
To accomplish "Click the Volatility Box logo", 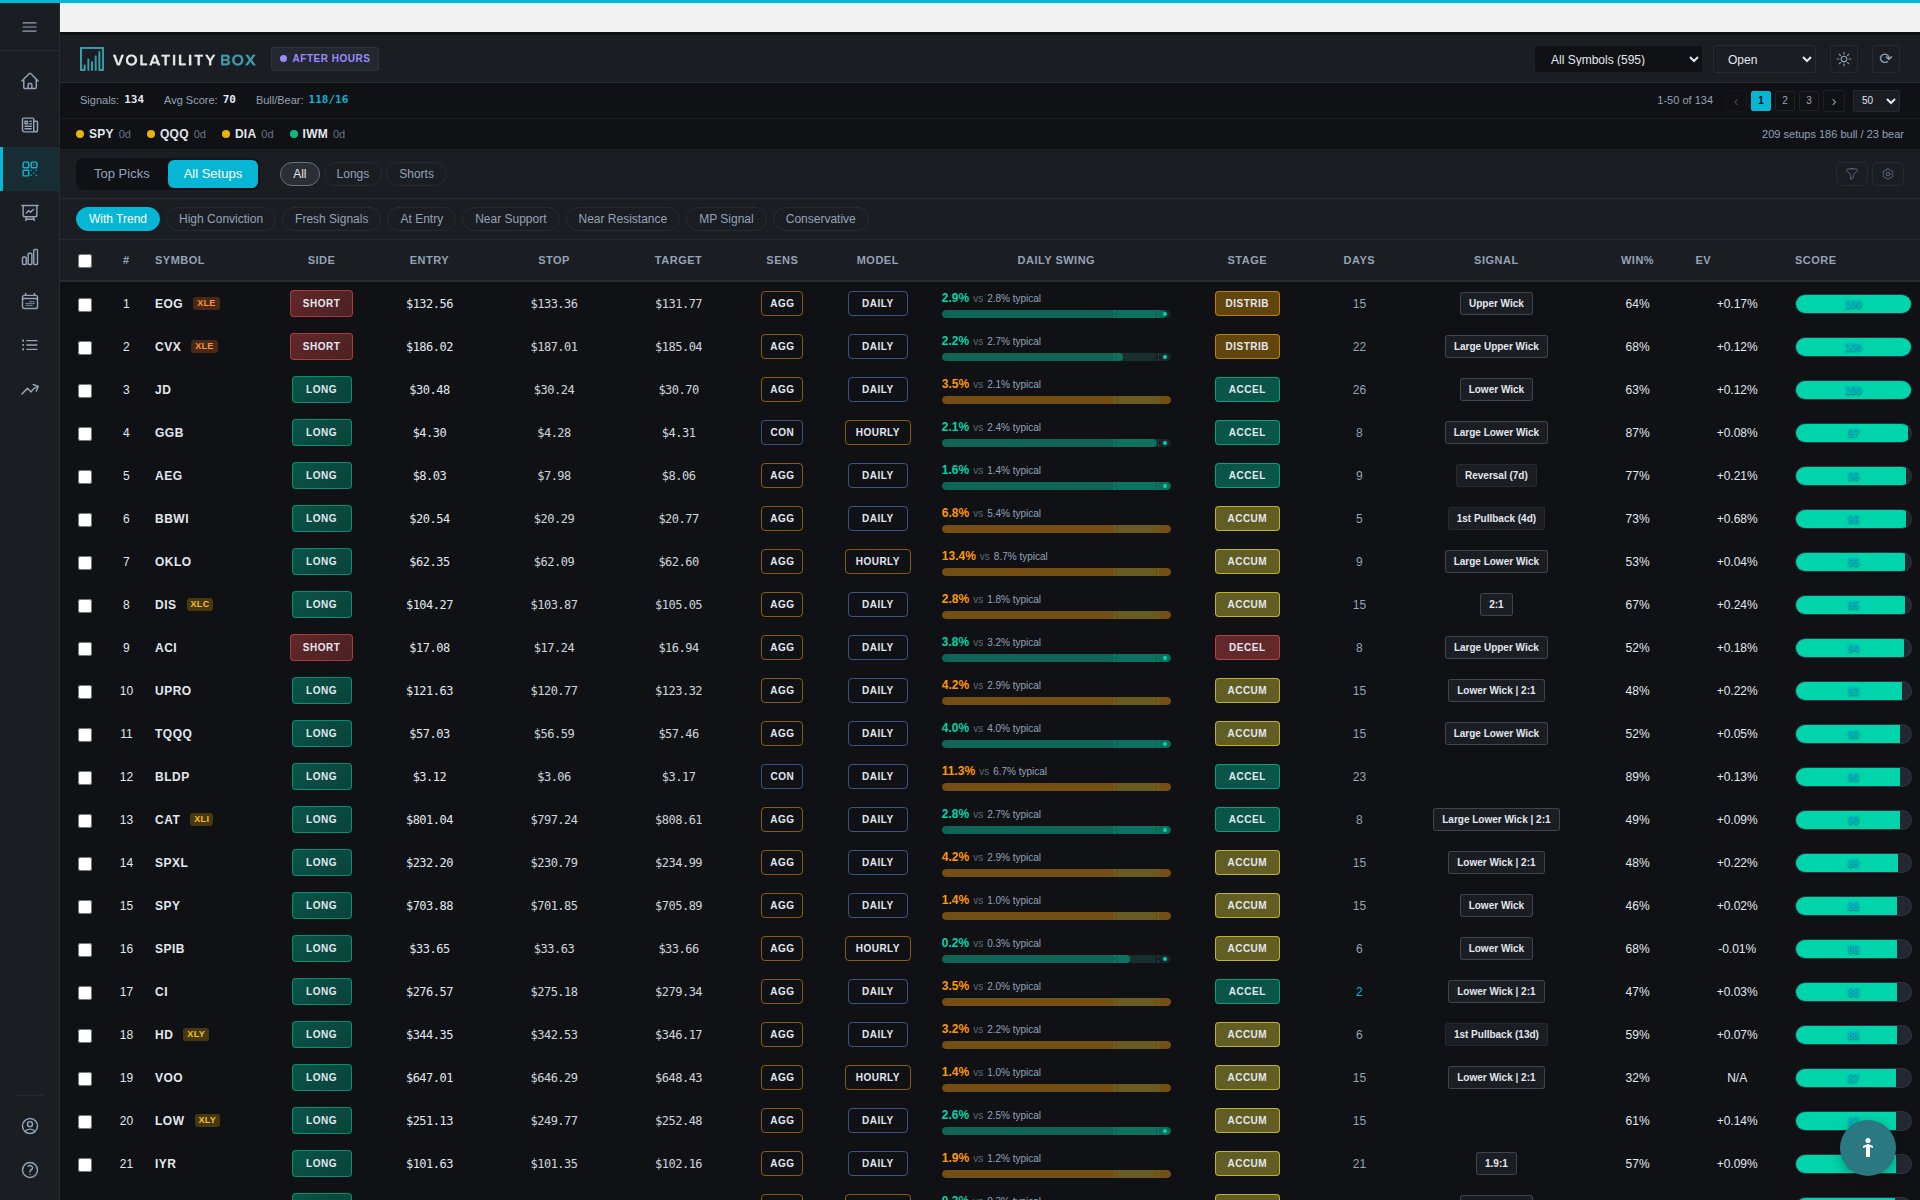I will (x=168, y=60).
